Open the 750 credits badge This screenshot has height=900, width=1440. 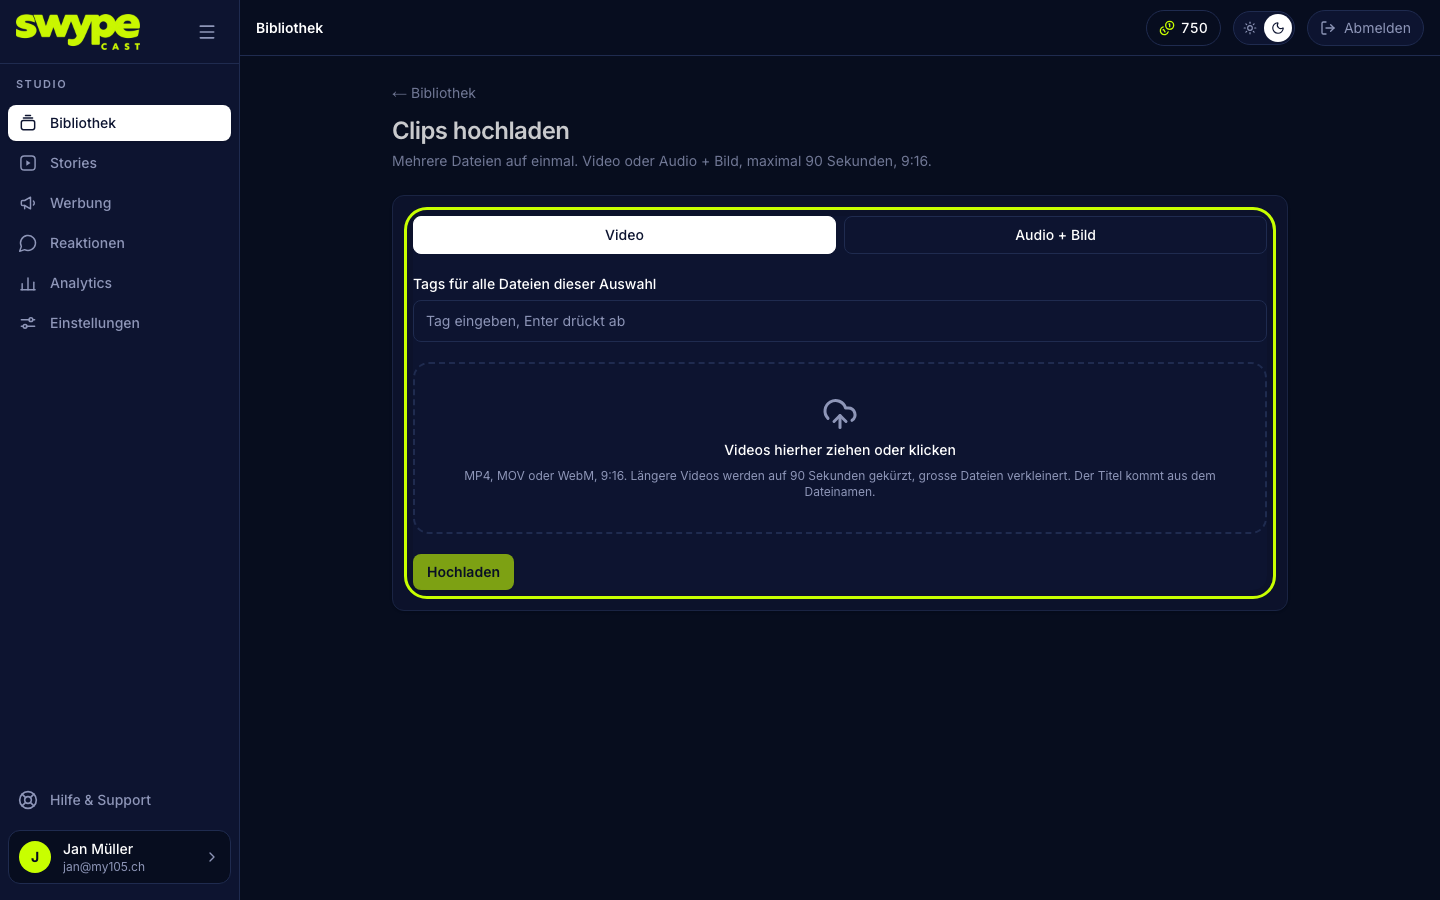1183,28
